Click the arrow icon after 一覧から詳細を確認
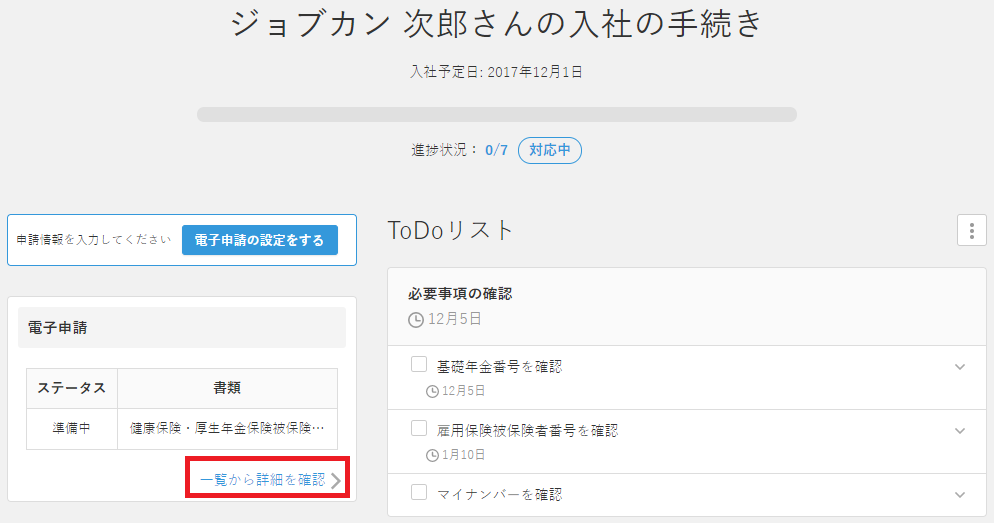994x523 pixels. pos(336,481)
